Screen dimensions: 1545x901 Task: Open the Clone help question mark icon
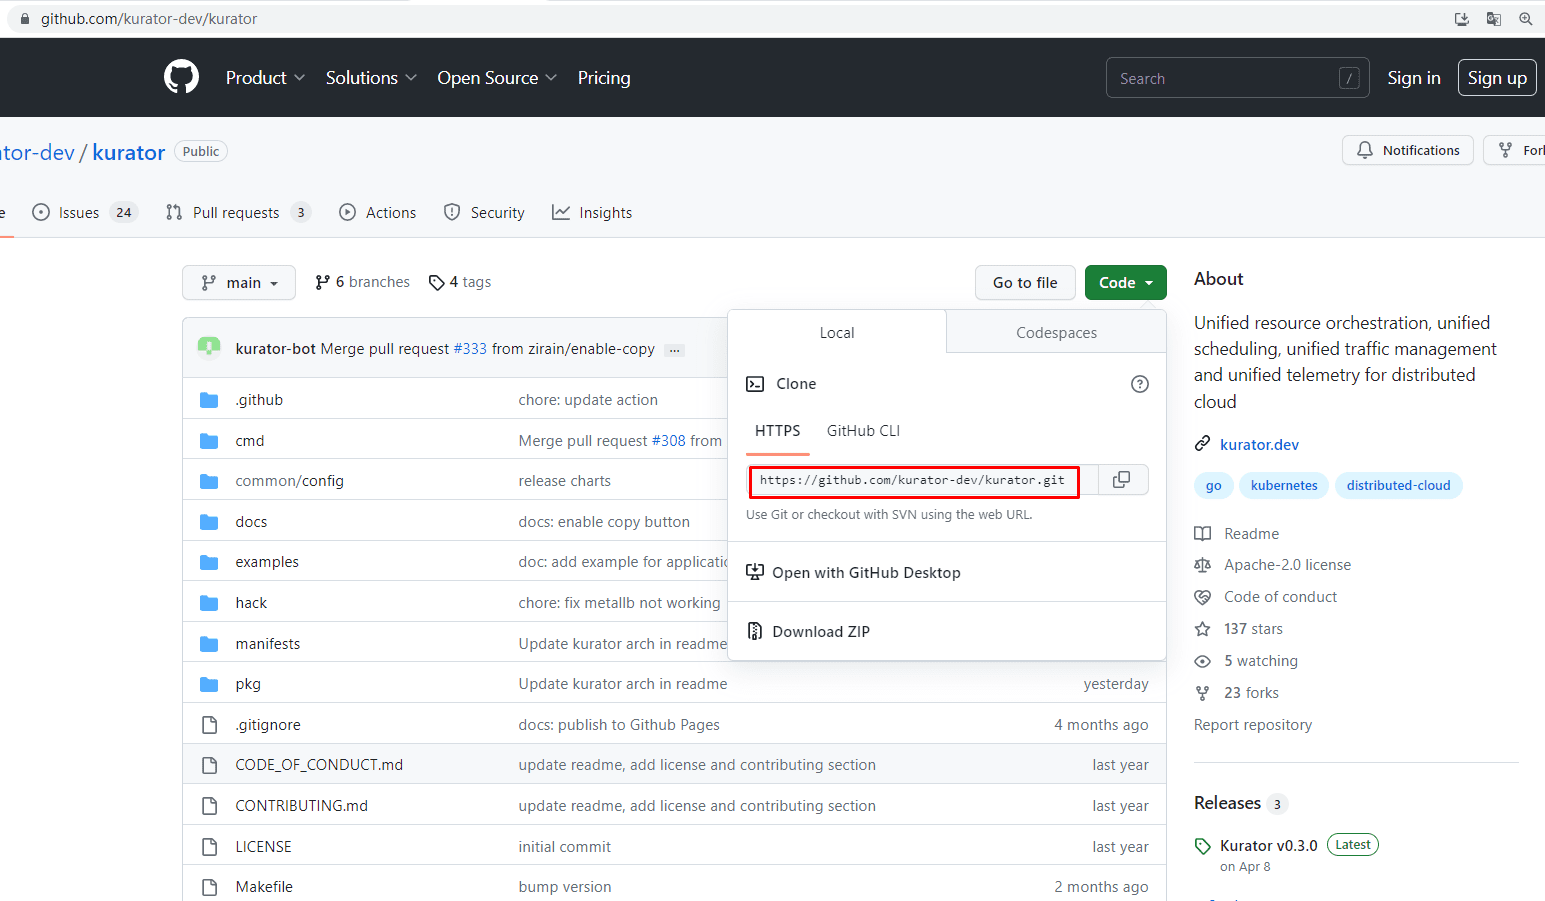(1139, 384)
